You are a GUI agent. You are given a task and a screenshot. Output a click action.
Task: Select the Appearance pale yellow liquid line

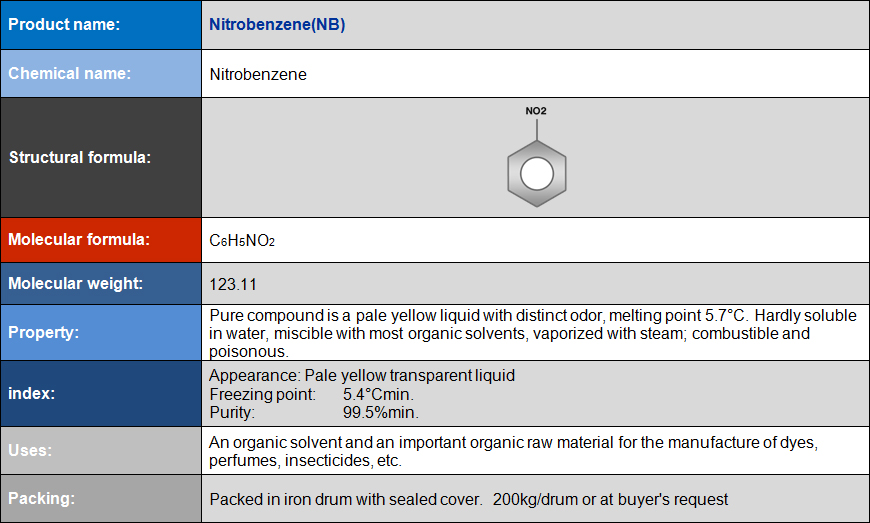[x=362, y=375]
